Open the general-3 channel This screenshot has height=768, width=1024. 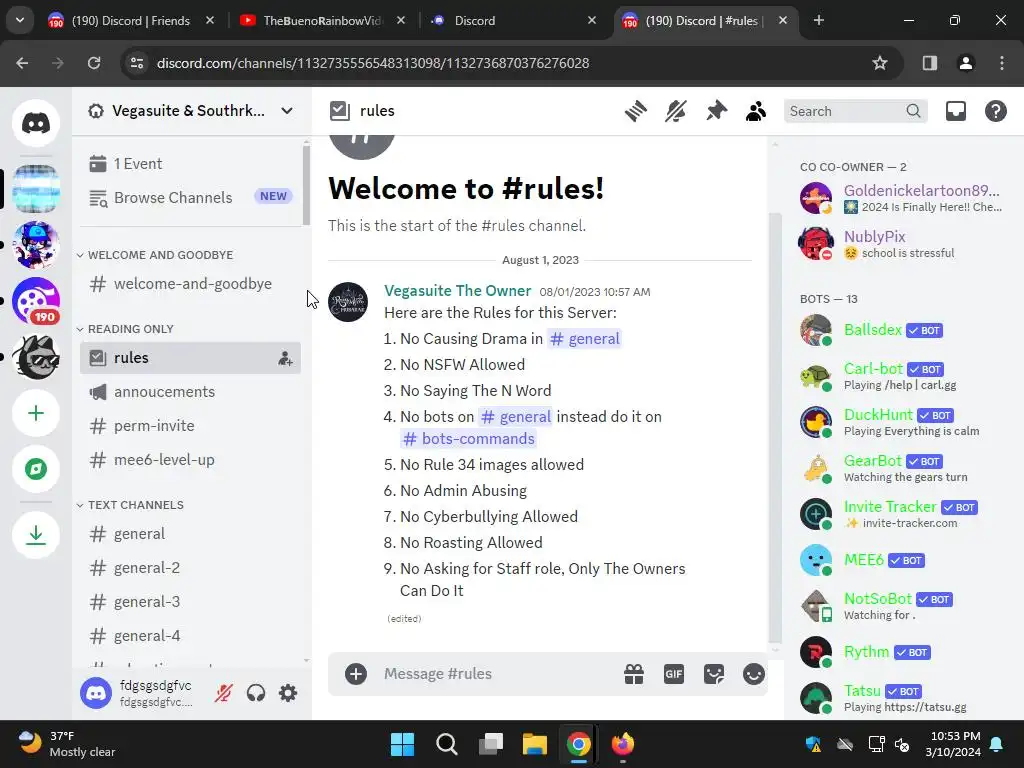(191, 602)
